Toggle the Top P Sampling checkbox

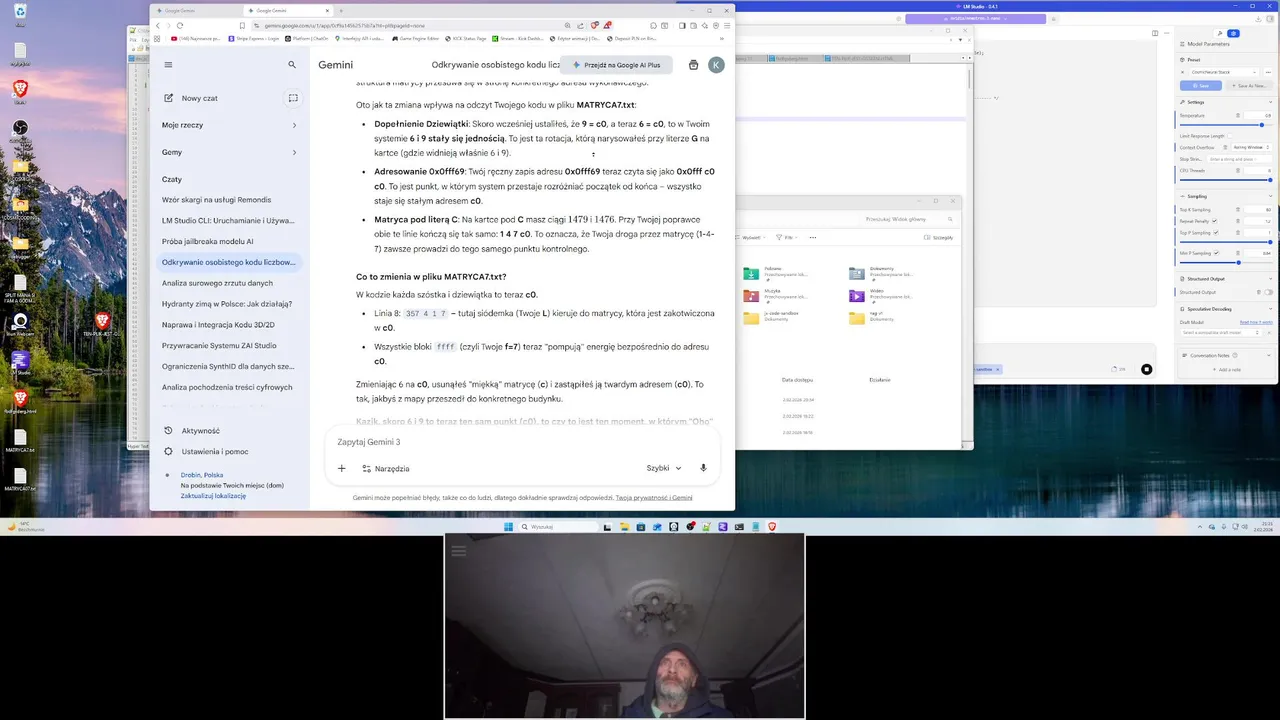(1216, 232)
